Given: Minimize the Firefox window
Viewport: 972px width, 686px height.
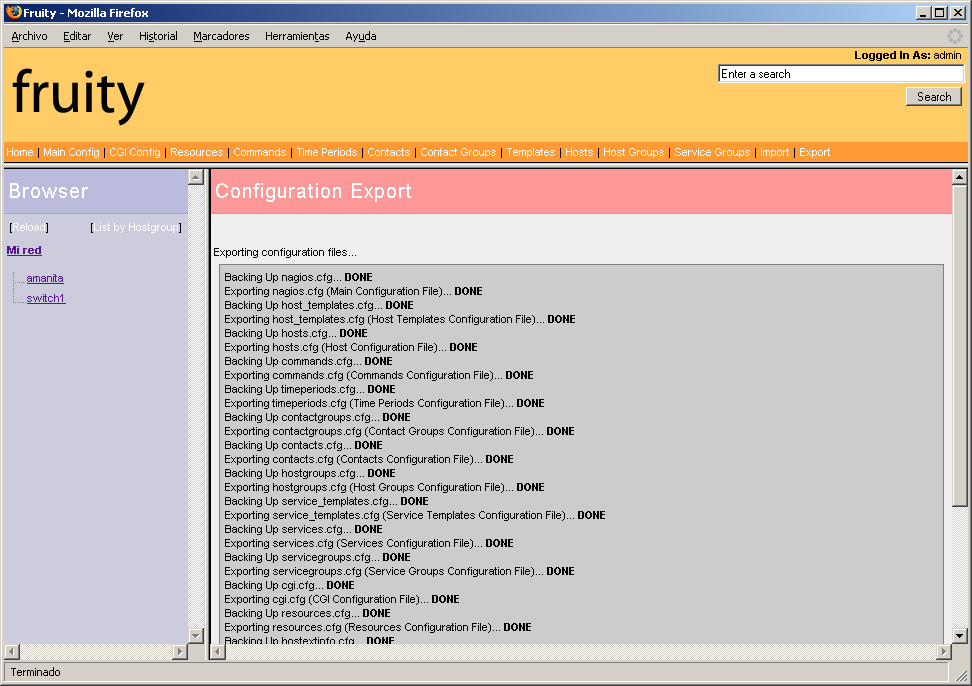Looking at the screenshot, I should (924, 12).
